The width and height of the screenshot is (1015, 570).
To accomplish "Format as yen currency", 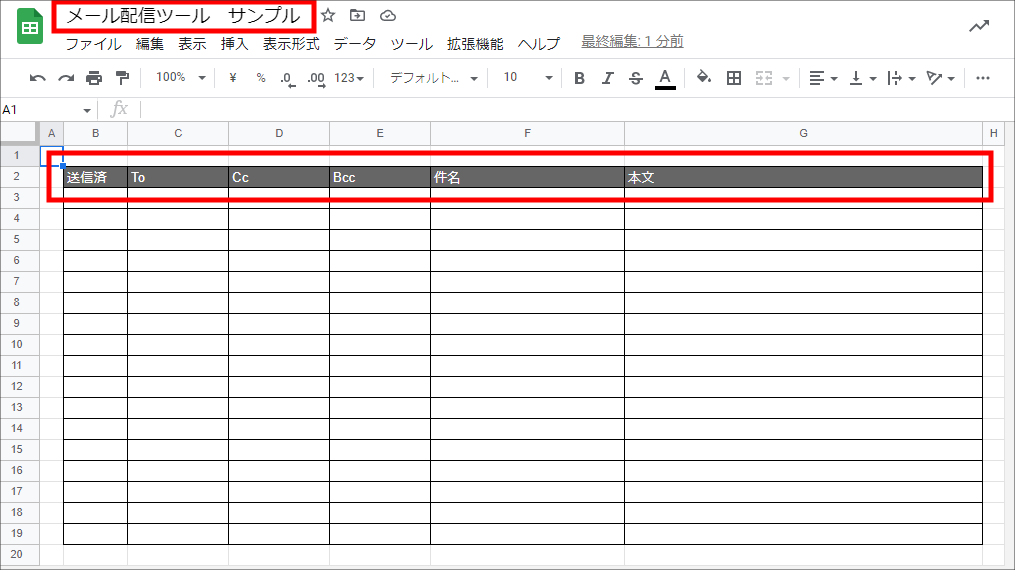I will (233, 78).
